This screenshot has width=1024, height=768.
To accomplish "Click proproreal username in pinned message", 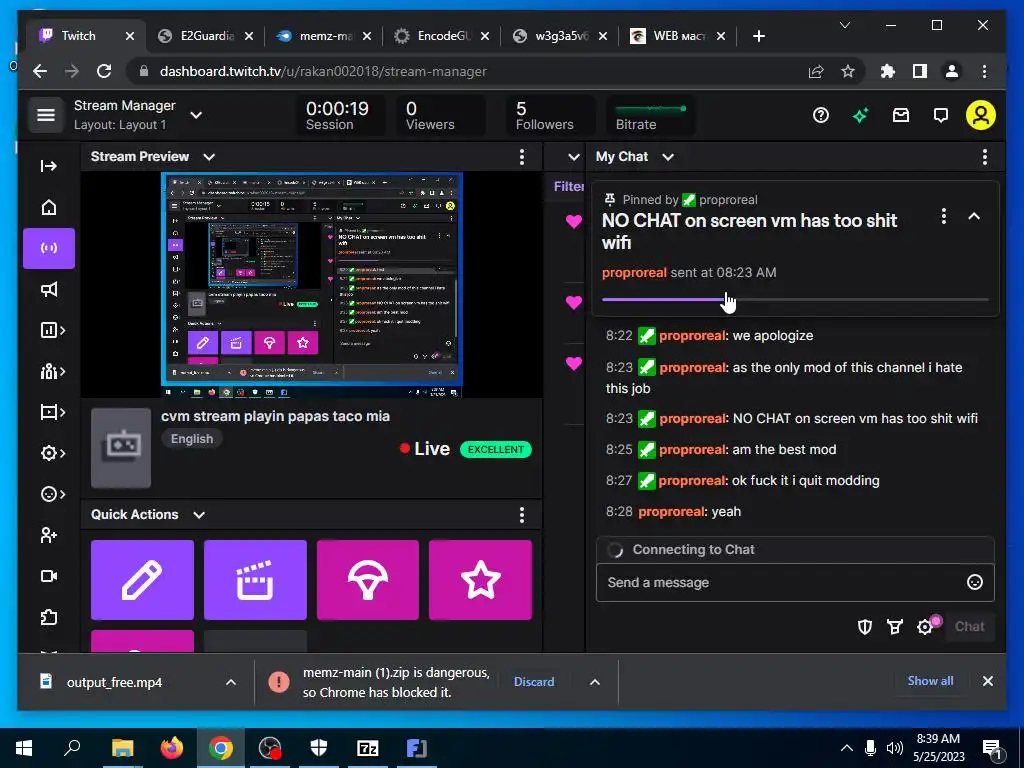I will tap(634, 272).
